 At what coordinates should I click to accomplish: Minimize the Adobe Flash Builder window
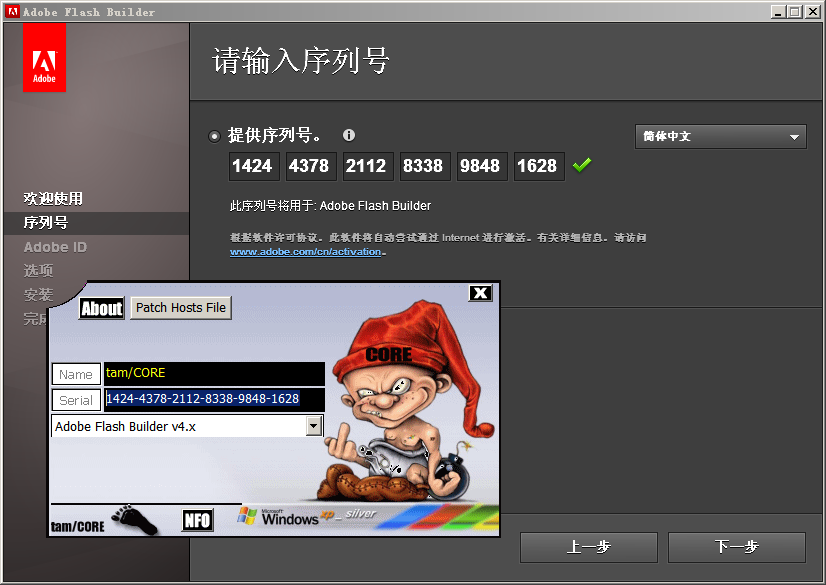click(x=778, y=12)
